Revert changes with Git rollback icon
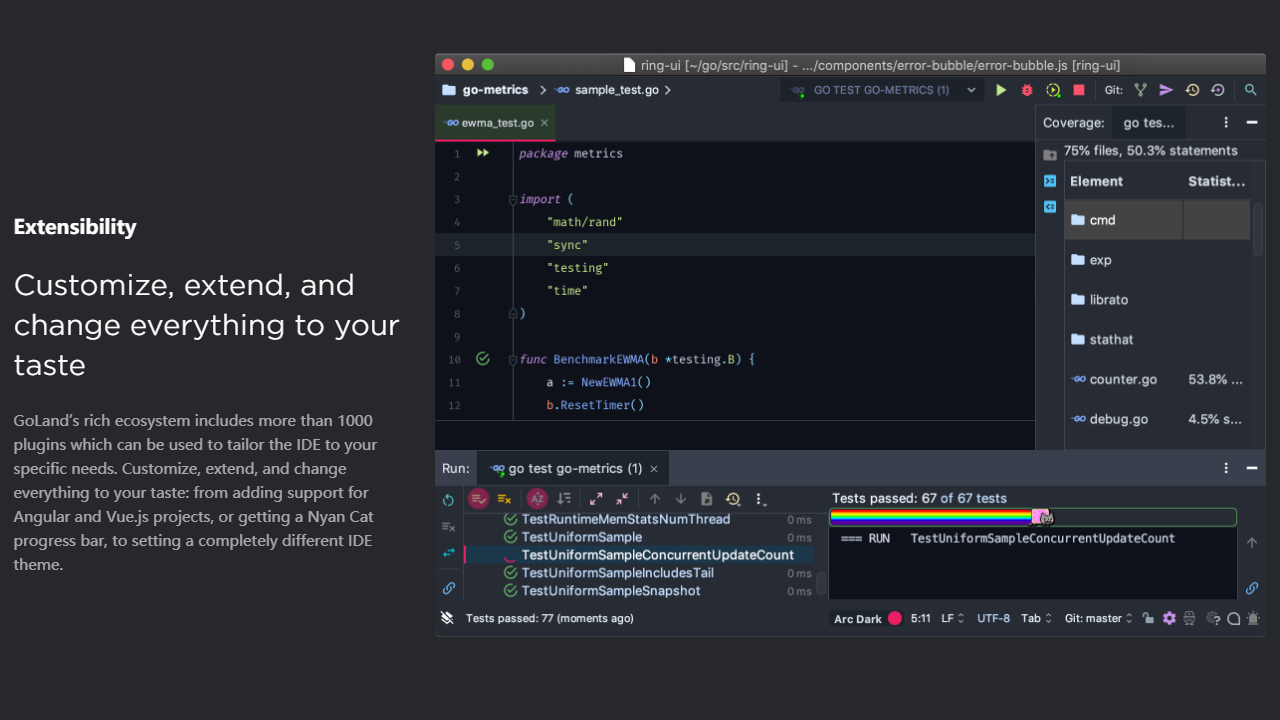Viewport: 1280px width, 720px height. (1217, 90)
